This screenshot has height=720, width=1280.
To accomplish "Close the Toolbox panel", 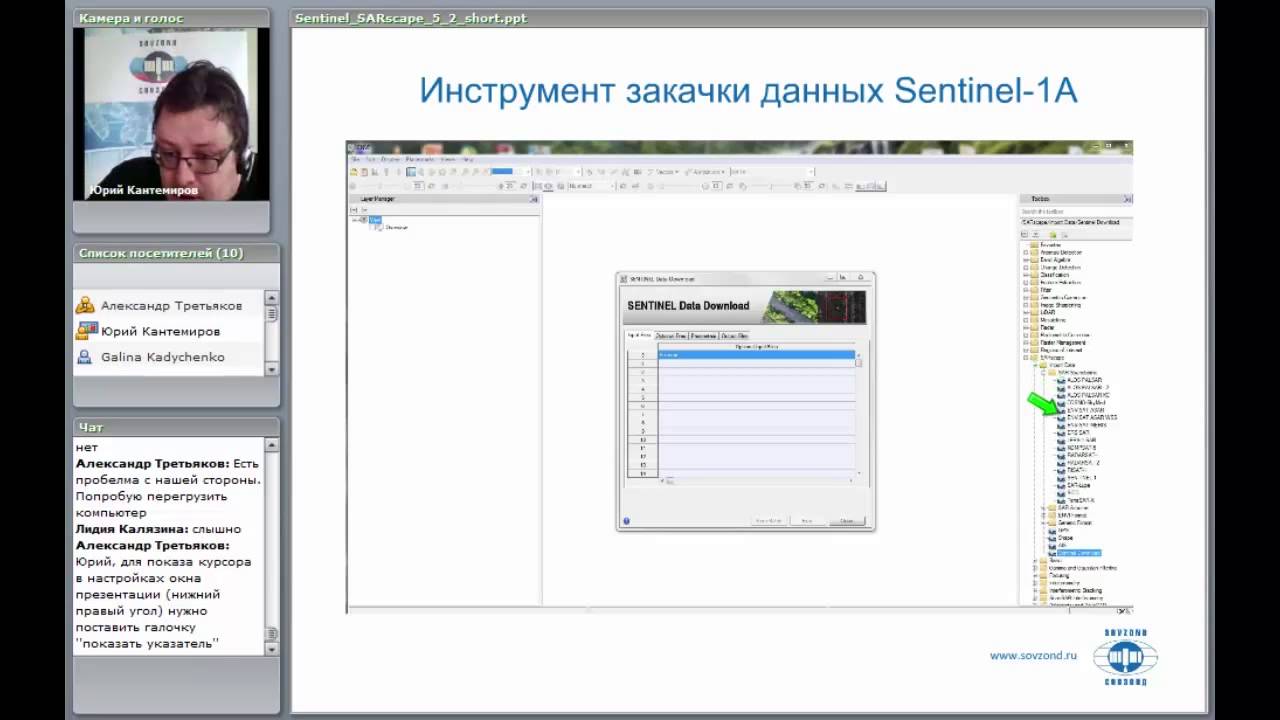I will click(x=1127, y=199).
